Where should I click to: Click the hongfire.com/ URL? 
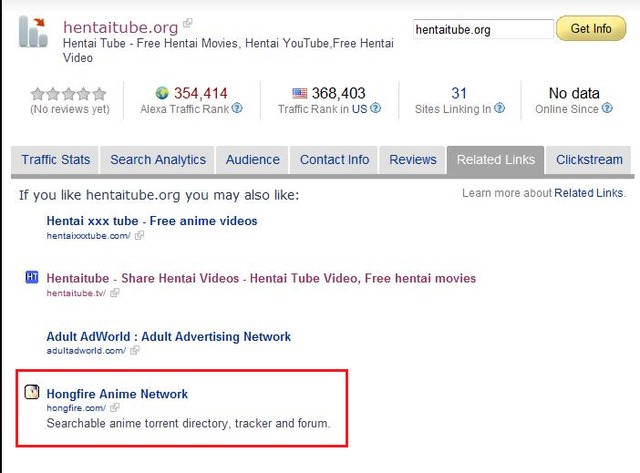pyautogui.click(x=76, y=408)
